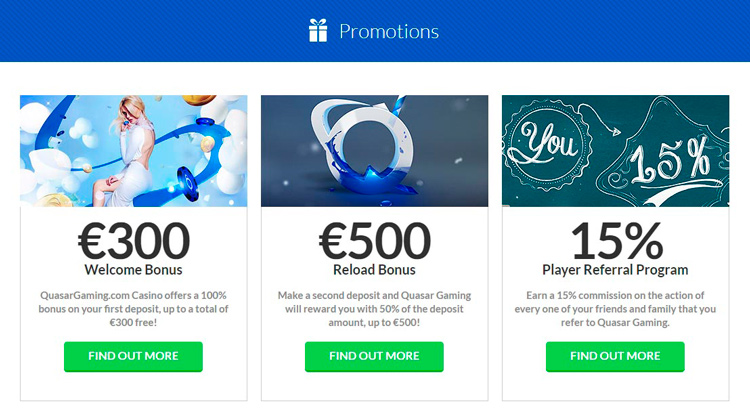
Task: Open the Welcome Bonus banner image
Action: click(133, 151)
